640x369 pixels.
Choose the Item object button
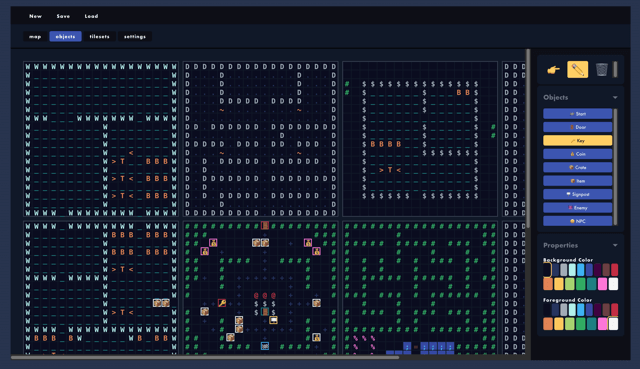point(578,181)
